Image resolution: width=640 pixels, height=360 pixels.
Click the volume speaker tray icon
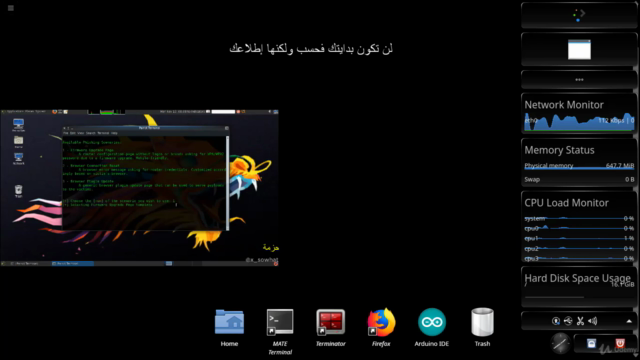point(593,321)
